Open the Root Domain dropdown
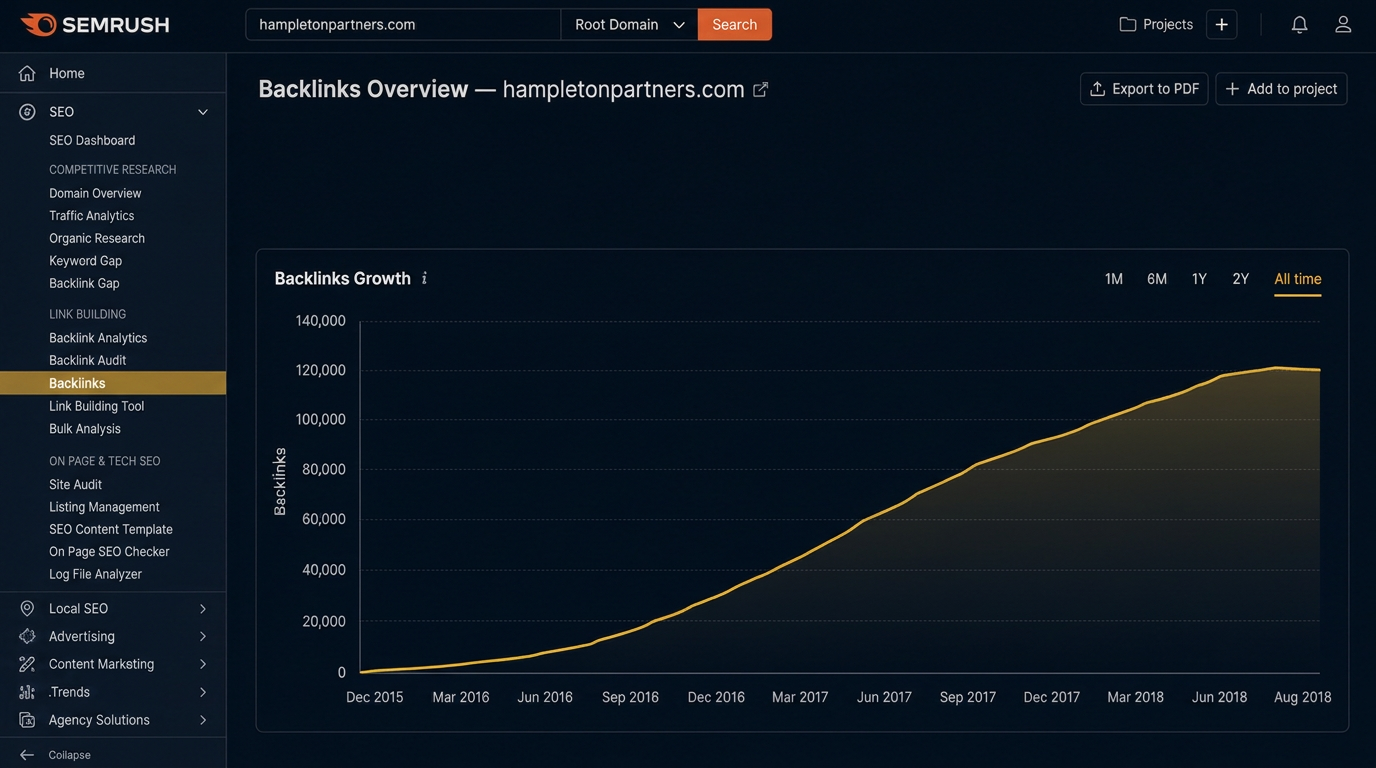This screenshot has height=768, width=1376. 629,25
